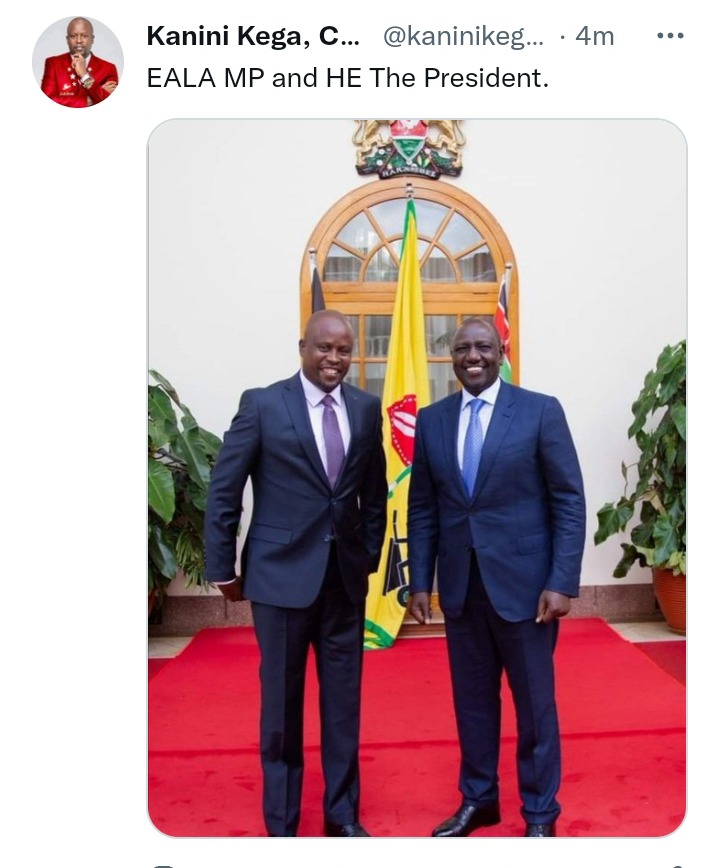The height and width of the screenshot is (868, 720).
Task: Open the @kaninikeg... handle link
Action: 463,37
